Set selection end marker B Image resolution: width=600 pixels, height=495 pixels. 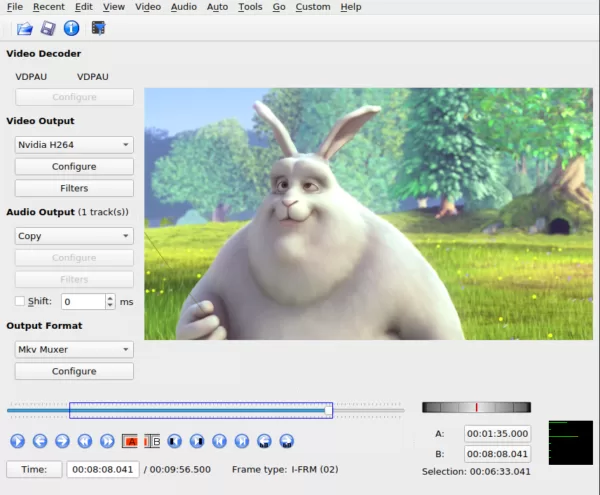tap(152, 441)
